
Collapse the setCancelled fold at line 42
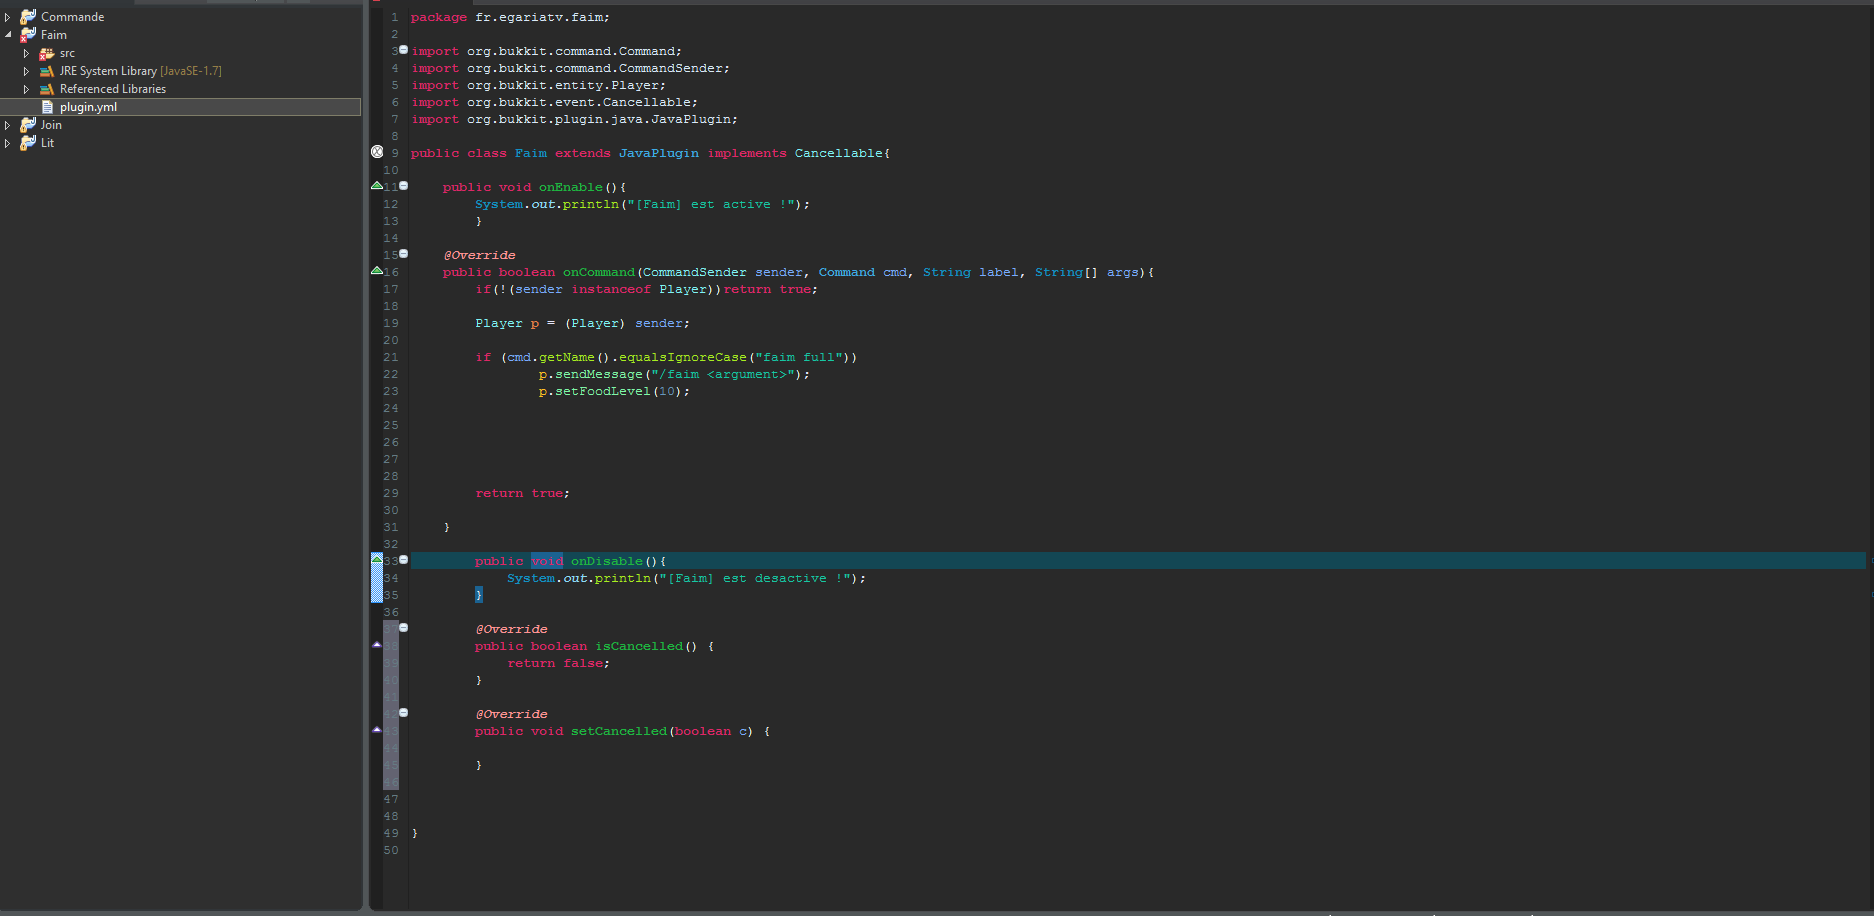pyautogui.click(x=404, y=712)
